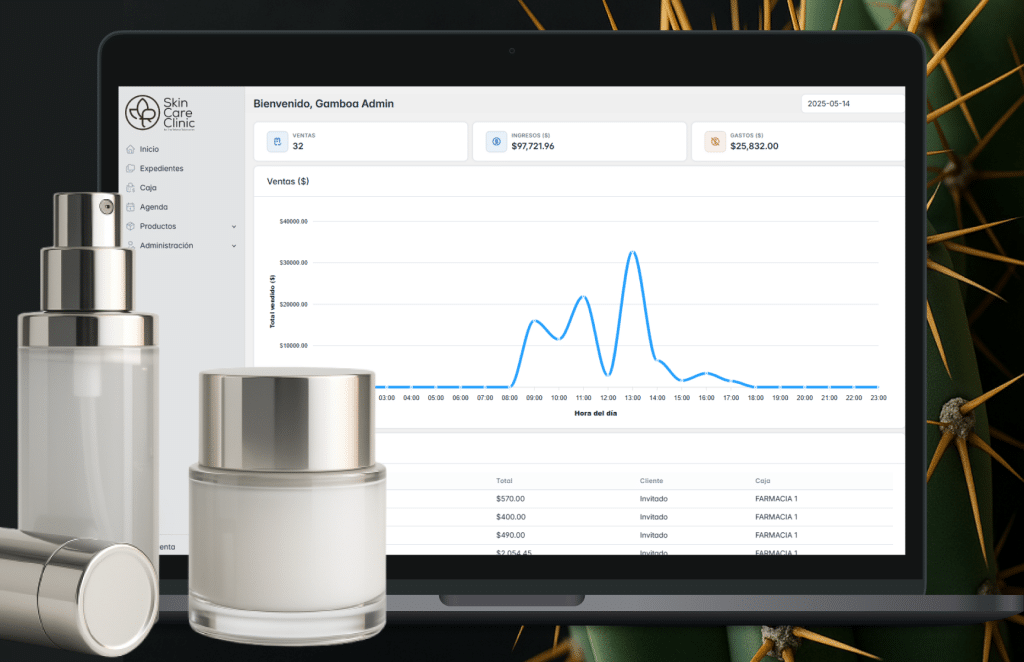Click the Ventas card cart icon
Screen dimensions: 1024x662
point(277,142)
